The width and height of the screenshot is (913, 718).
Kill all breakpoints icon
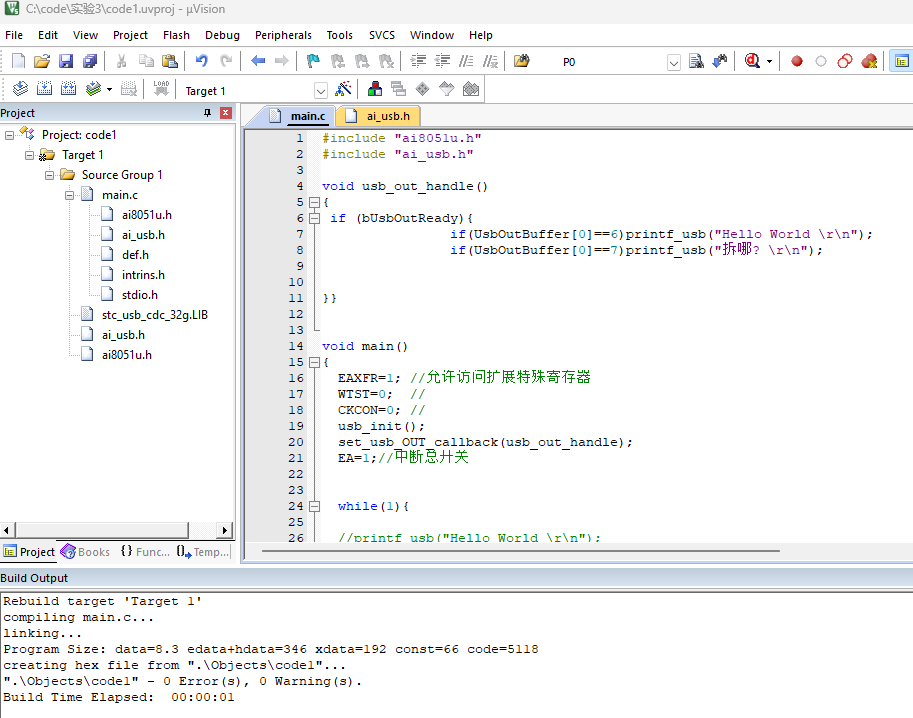[869, 61]
